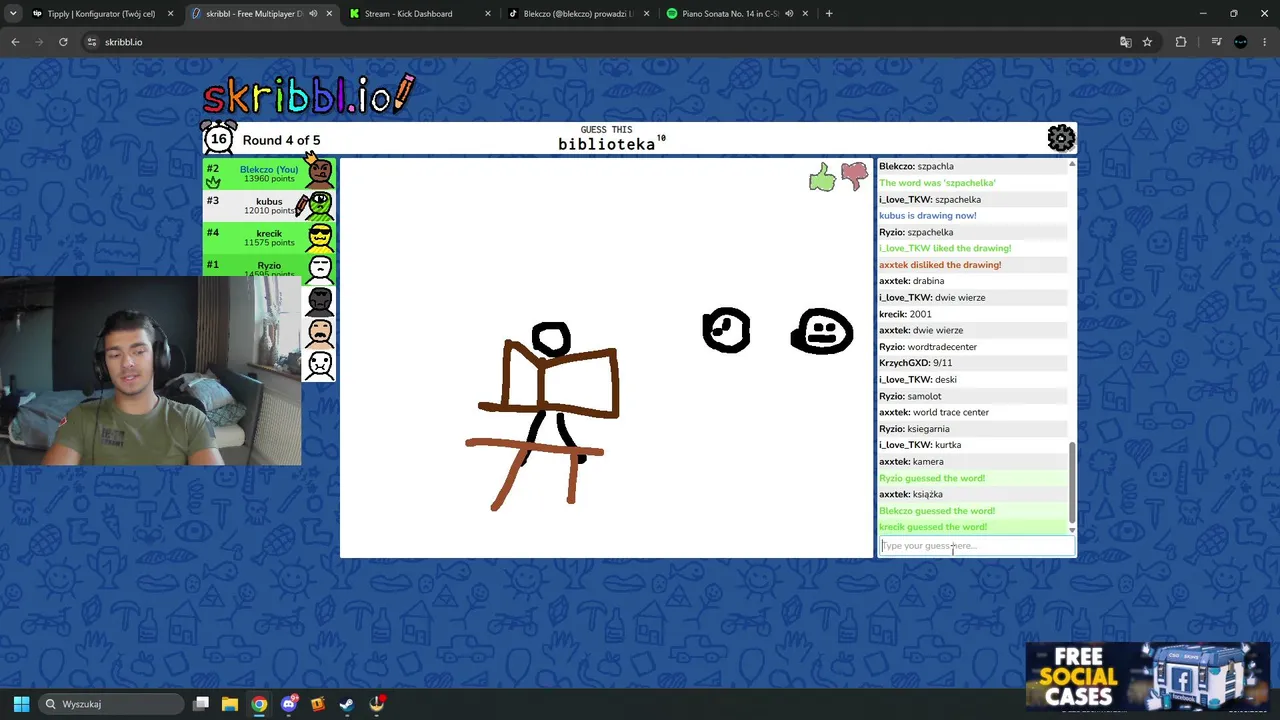This screenshot has width=1280, height=720.
Task: Open a new browser tab
Action: (829, 14)
